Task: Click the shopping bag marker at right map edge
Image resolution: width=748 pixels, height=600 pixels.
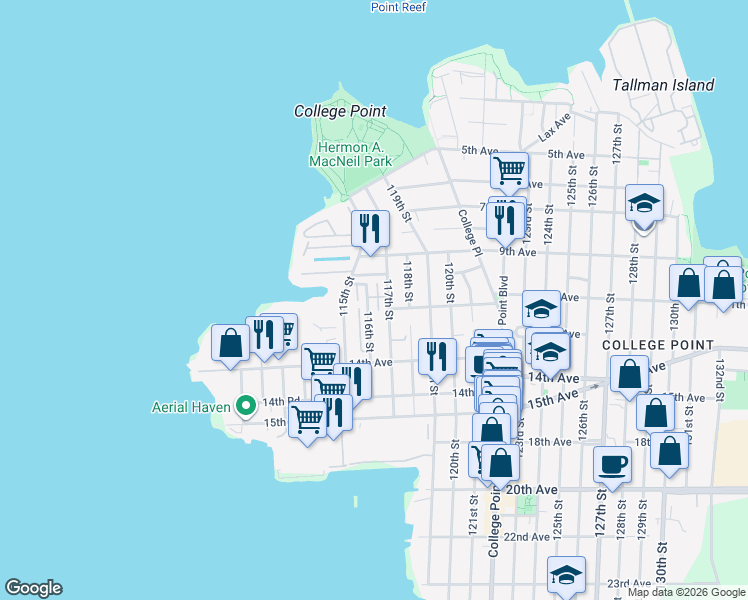Action: click(723, 286)
